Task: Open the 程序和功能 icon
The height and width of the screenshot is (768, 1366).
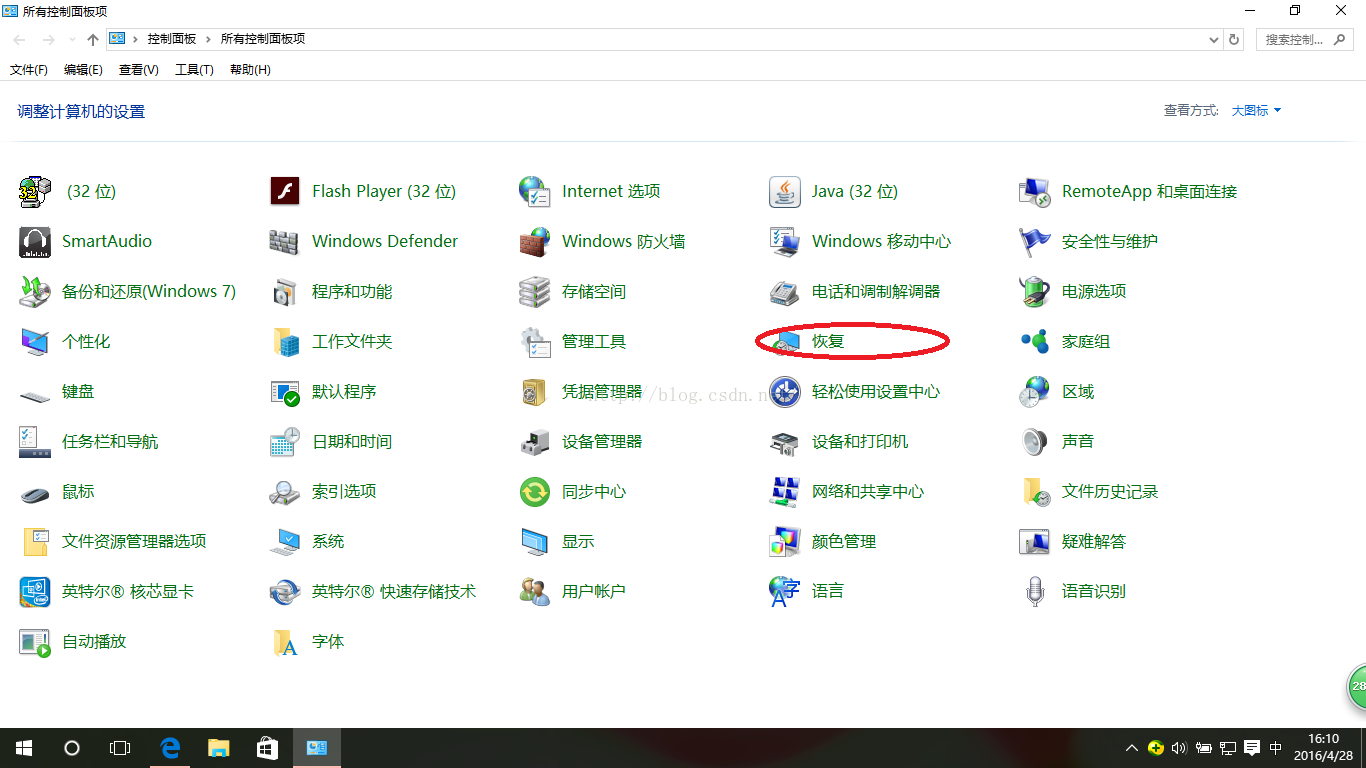Action: [285, 291]
